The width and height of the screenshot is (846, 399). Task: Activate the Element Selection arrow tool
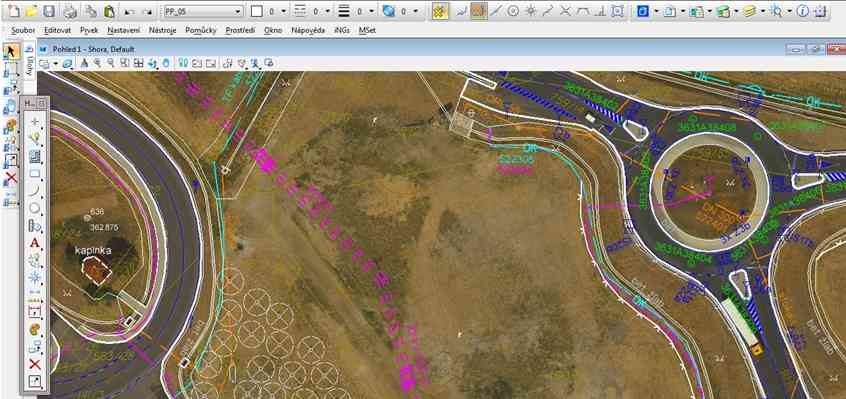click(11, 52)
